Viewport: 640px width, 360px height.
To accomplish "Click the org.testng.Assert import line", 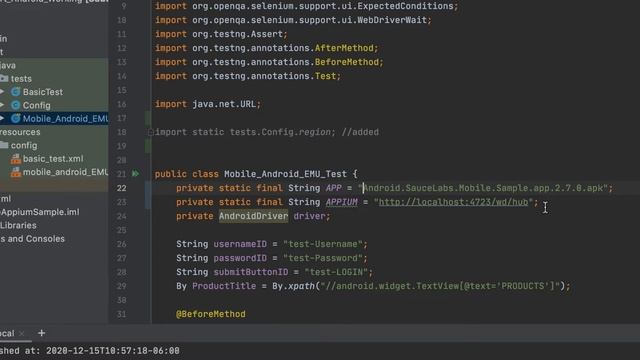I will [x=221, y=34].
